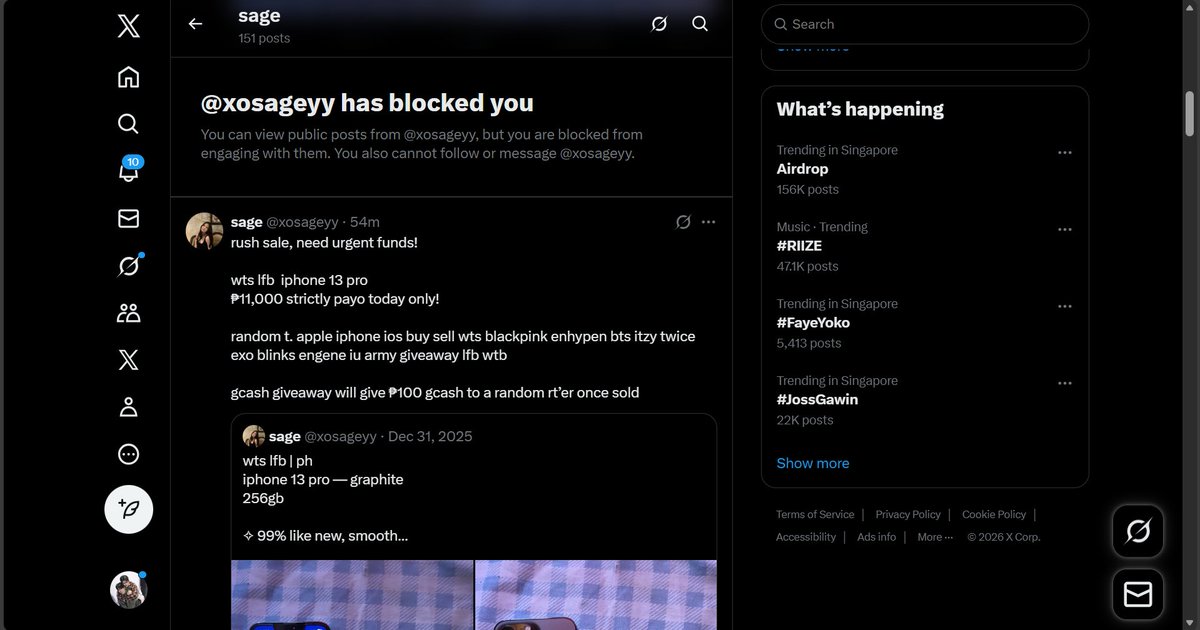Open right photo in quoted post

point(596,595)
